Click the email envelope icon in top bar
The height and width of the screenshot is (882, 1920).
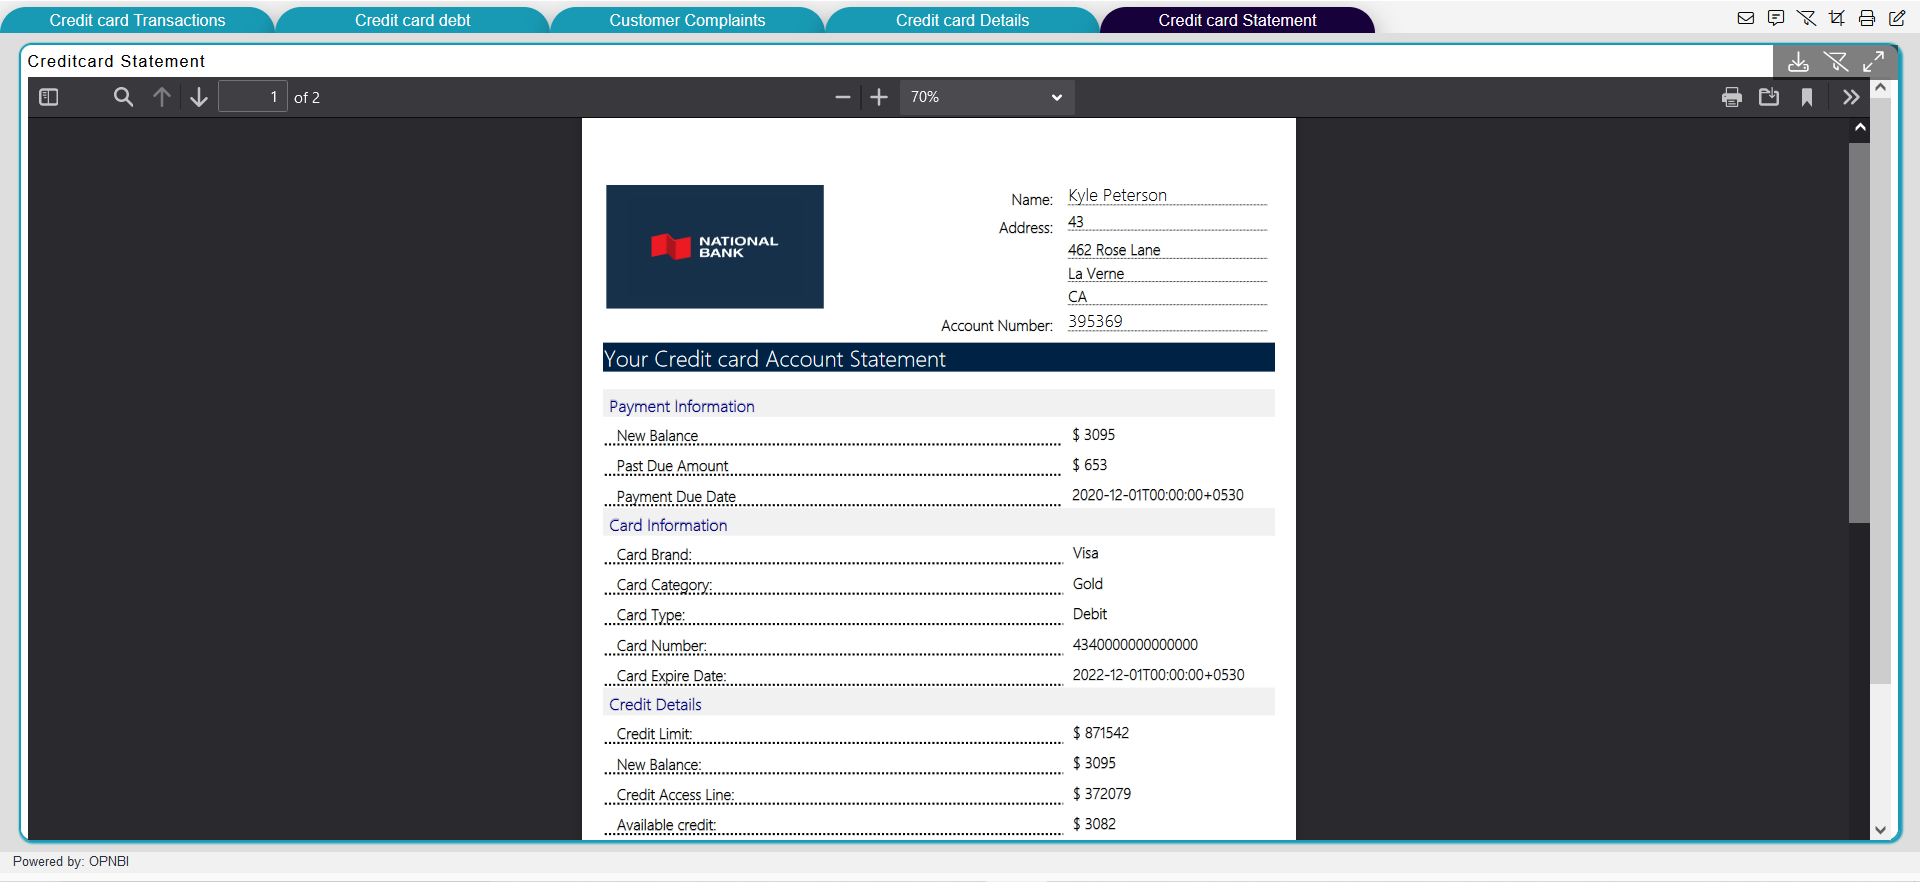1746,18
